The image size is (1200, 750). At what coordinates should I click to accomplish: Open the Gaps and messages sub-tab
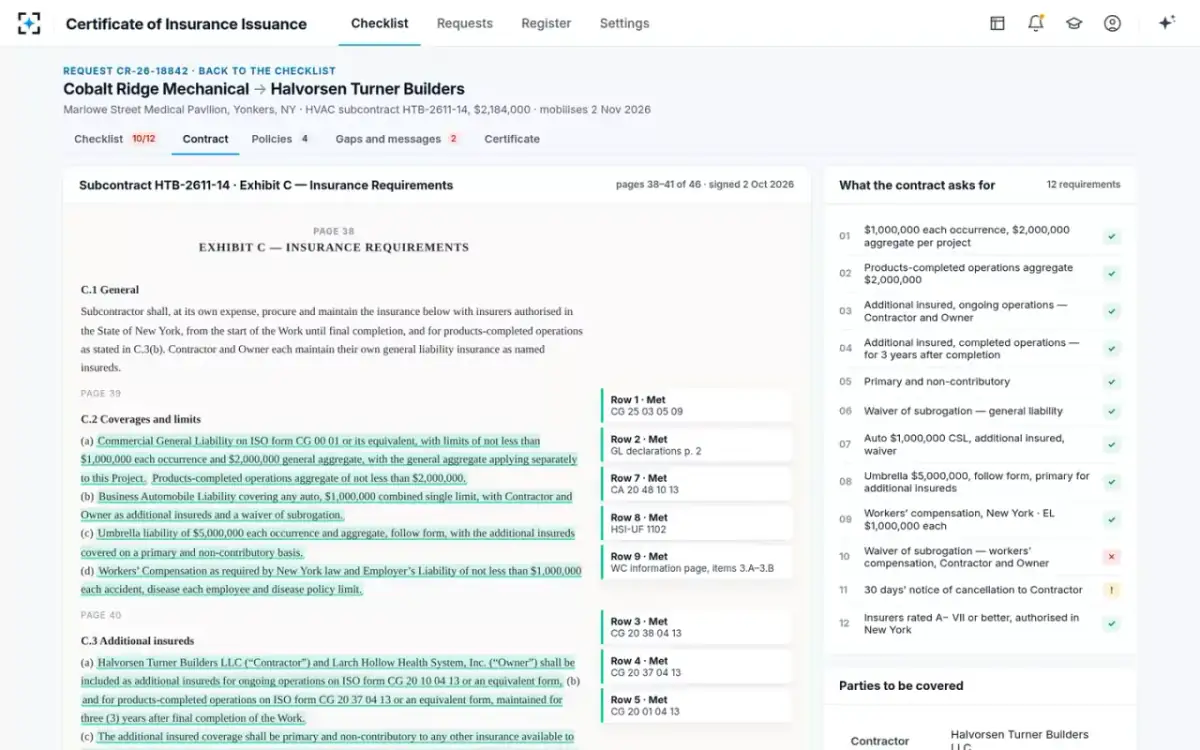[x=397, y=139]
